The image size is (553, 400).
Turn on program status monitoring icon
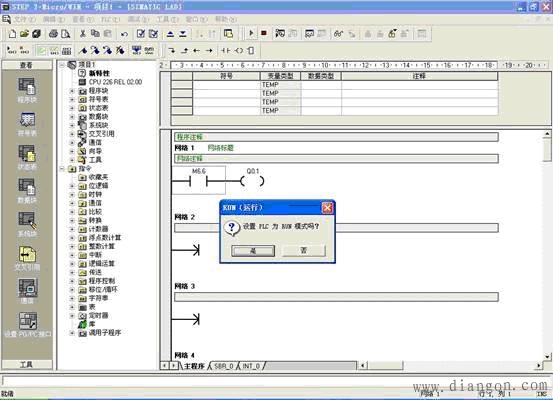[280, 34]
